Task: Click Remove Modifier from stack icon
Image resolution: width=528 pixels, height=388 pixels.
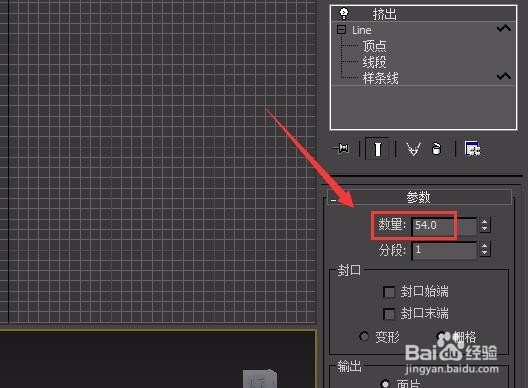Action: coord(436,149)
